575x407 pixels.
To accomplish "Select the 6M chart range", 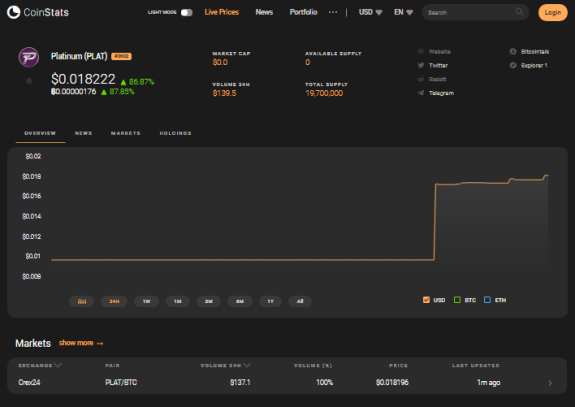I will click(x=240, y=301).
